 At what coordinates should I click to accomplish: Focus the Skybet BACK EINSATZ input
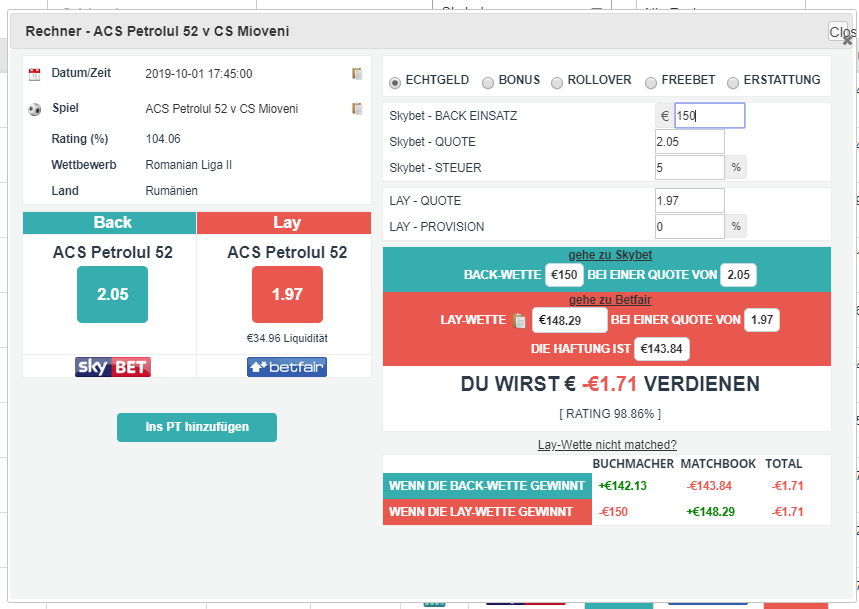[709, 116]
